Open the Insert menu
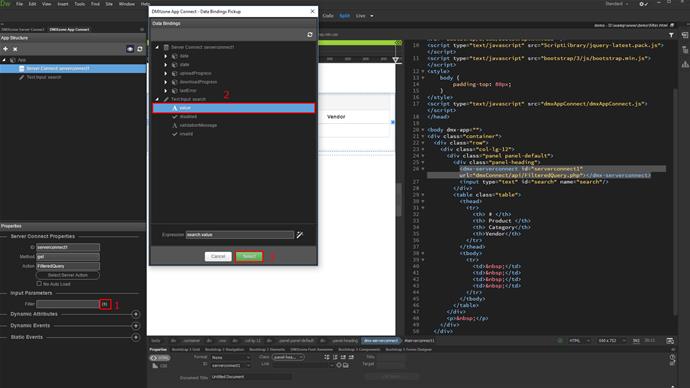690x388 pixels. pyautogui.click(x=63, y=4)
